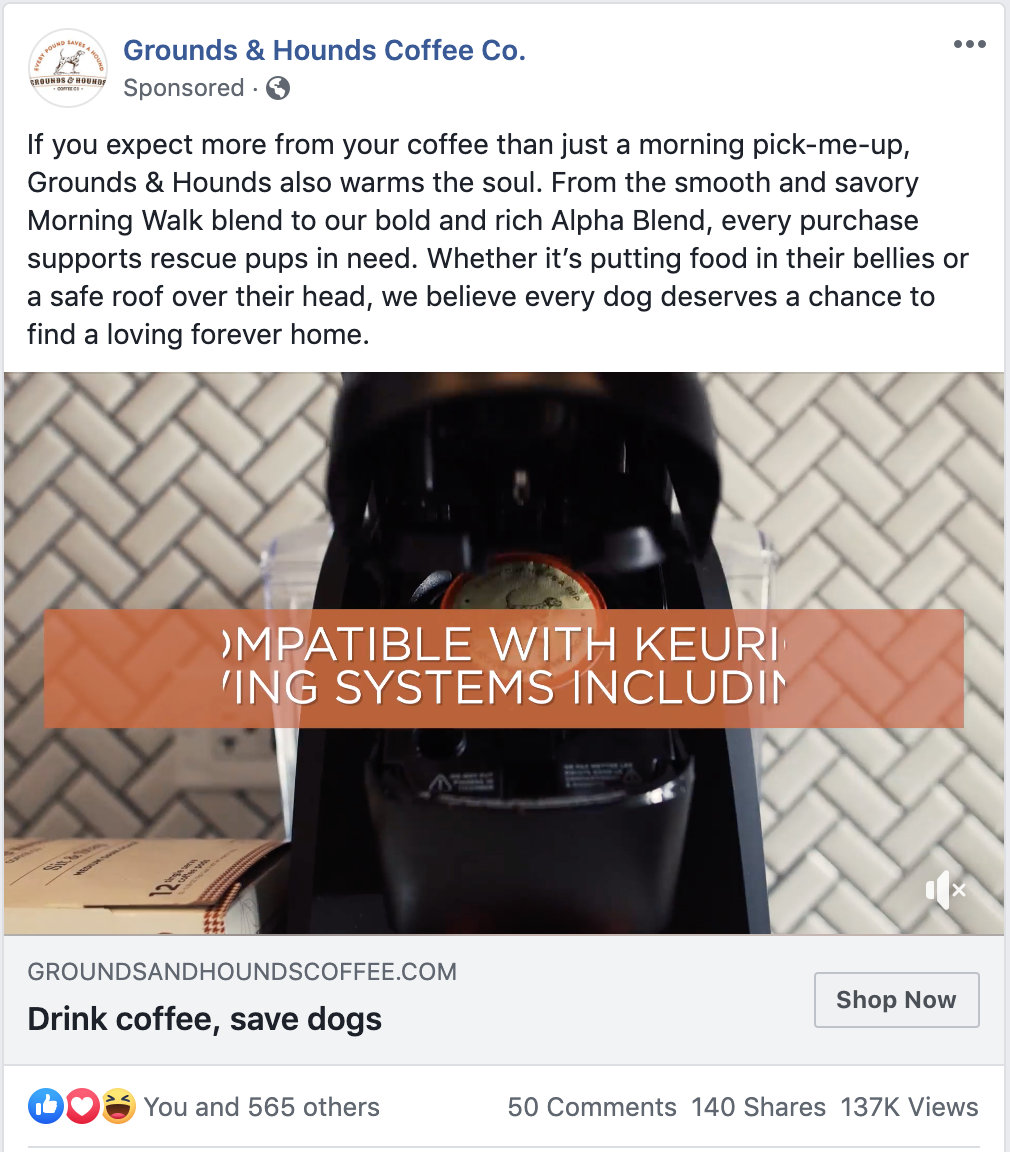Click the blue Like reaction icon
The image size is (1010, 1152).
(x=46, y=1106)
